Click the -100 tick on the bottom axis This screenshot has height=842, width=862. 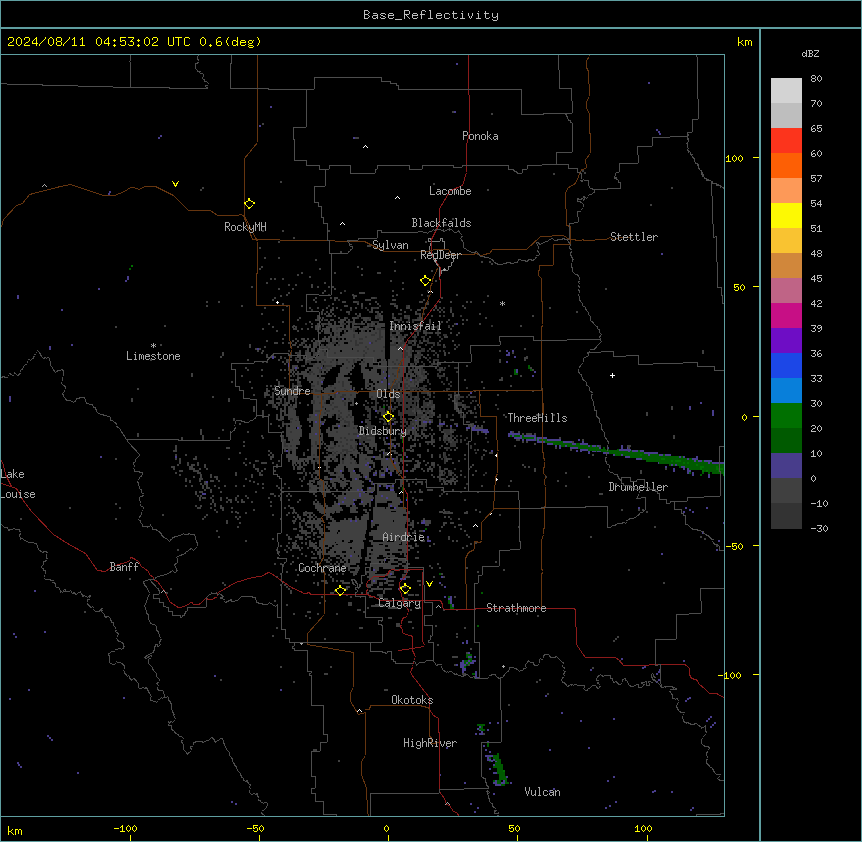pyautogui.click(x=125, y=828)
